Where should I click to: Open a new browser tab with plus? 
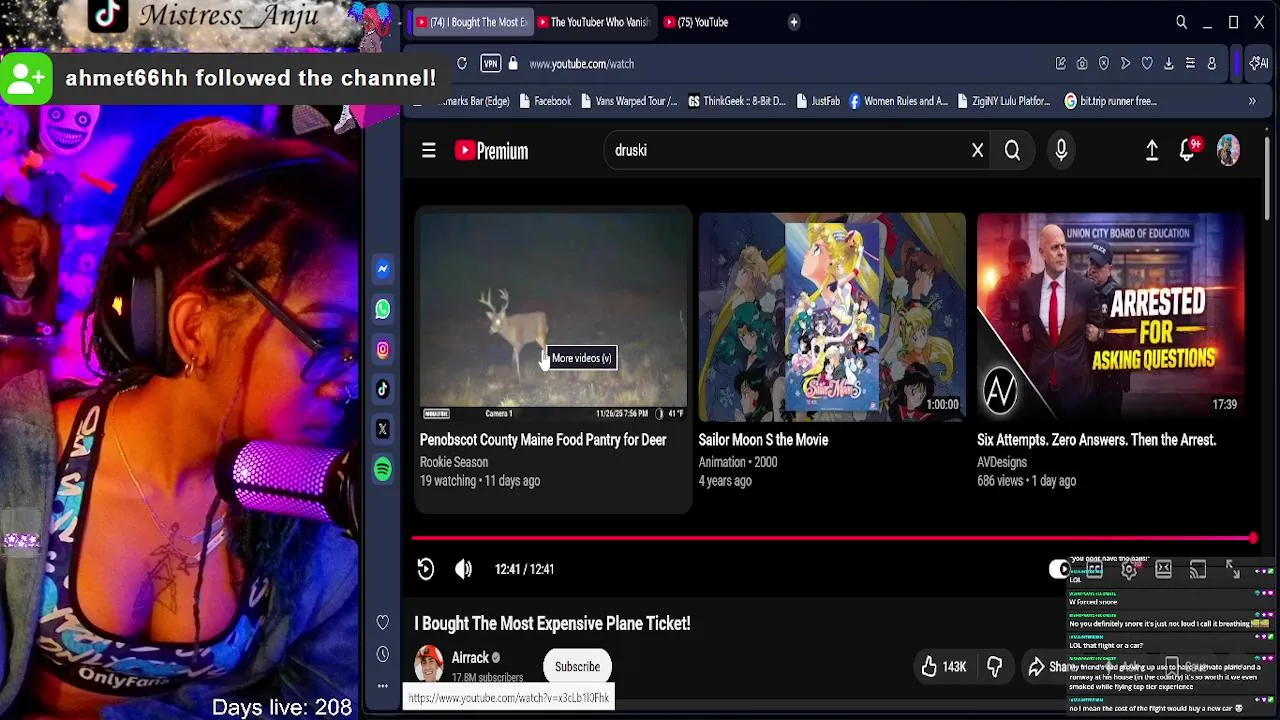(793, 22)
